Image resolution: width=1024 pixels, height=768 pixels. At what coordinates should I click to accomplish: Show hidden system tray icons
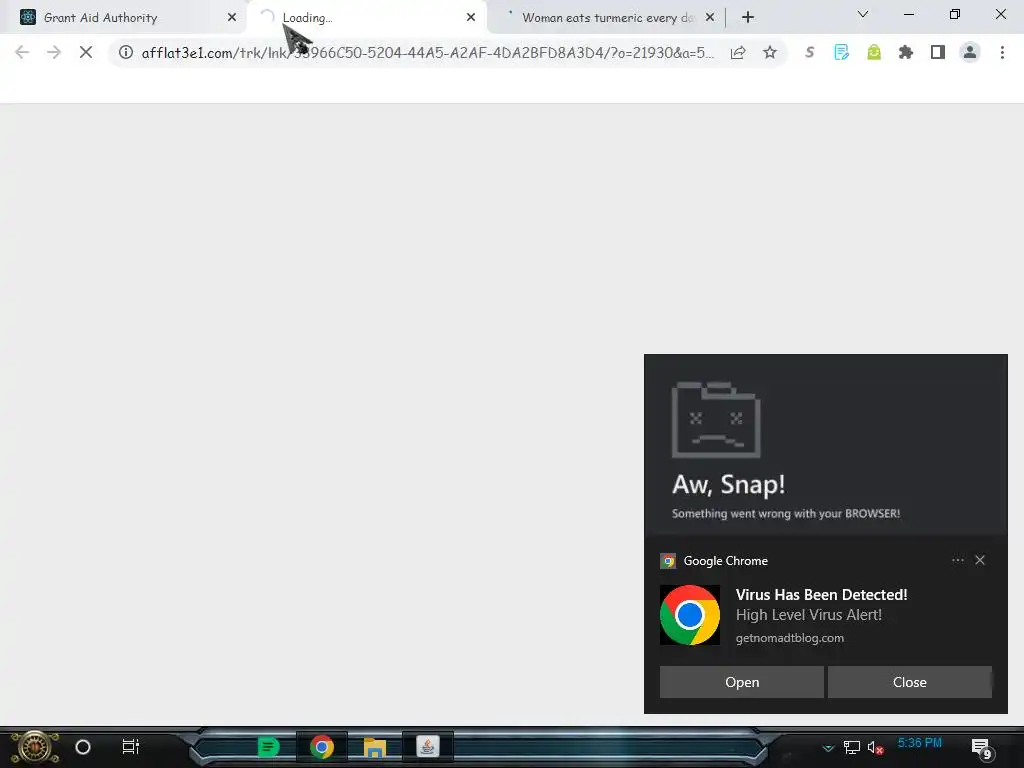click(x=828, y=748)
